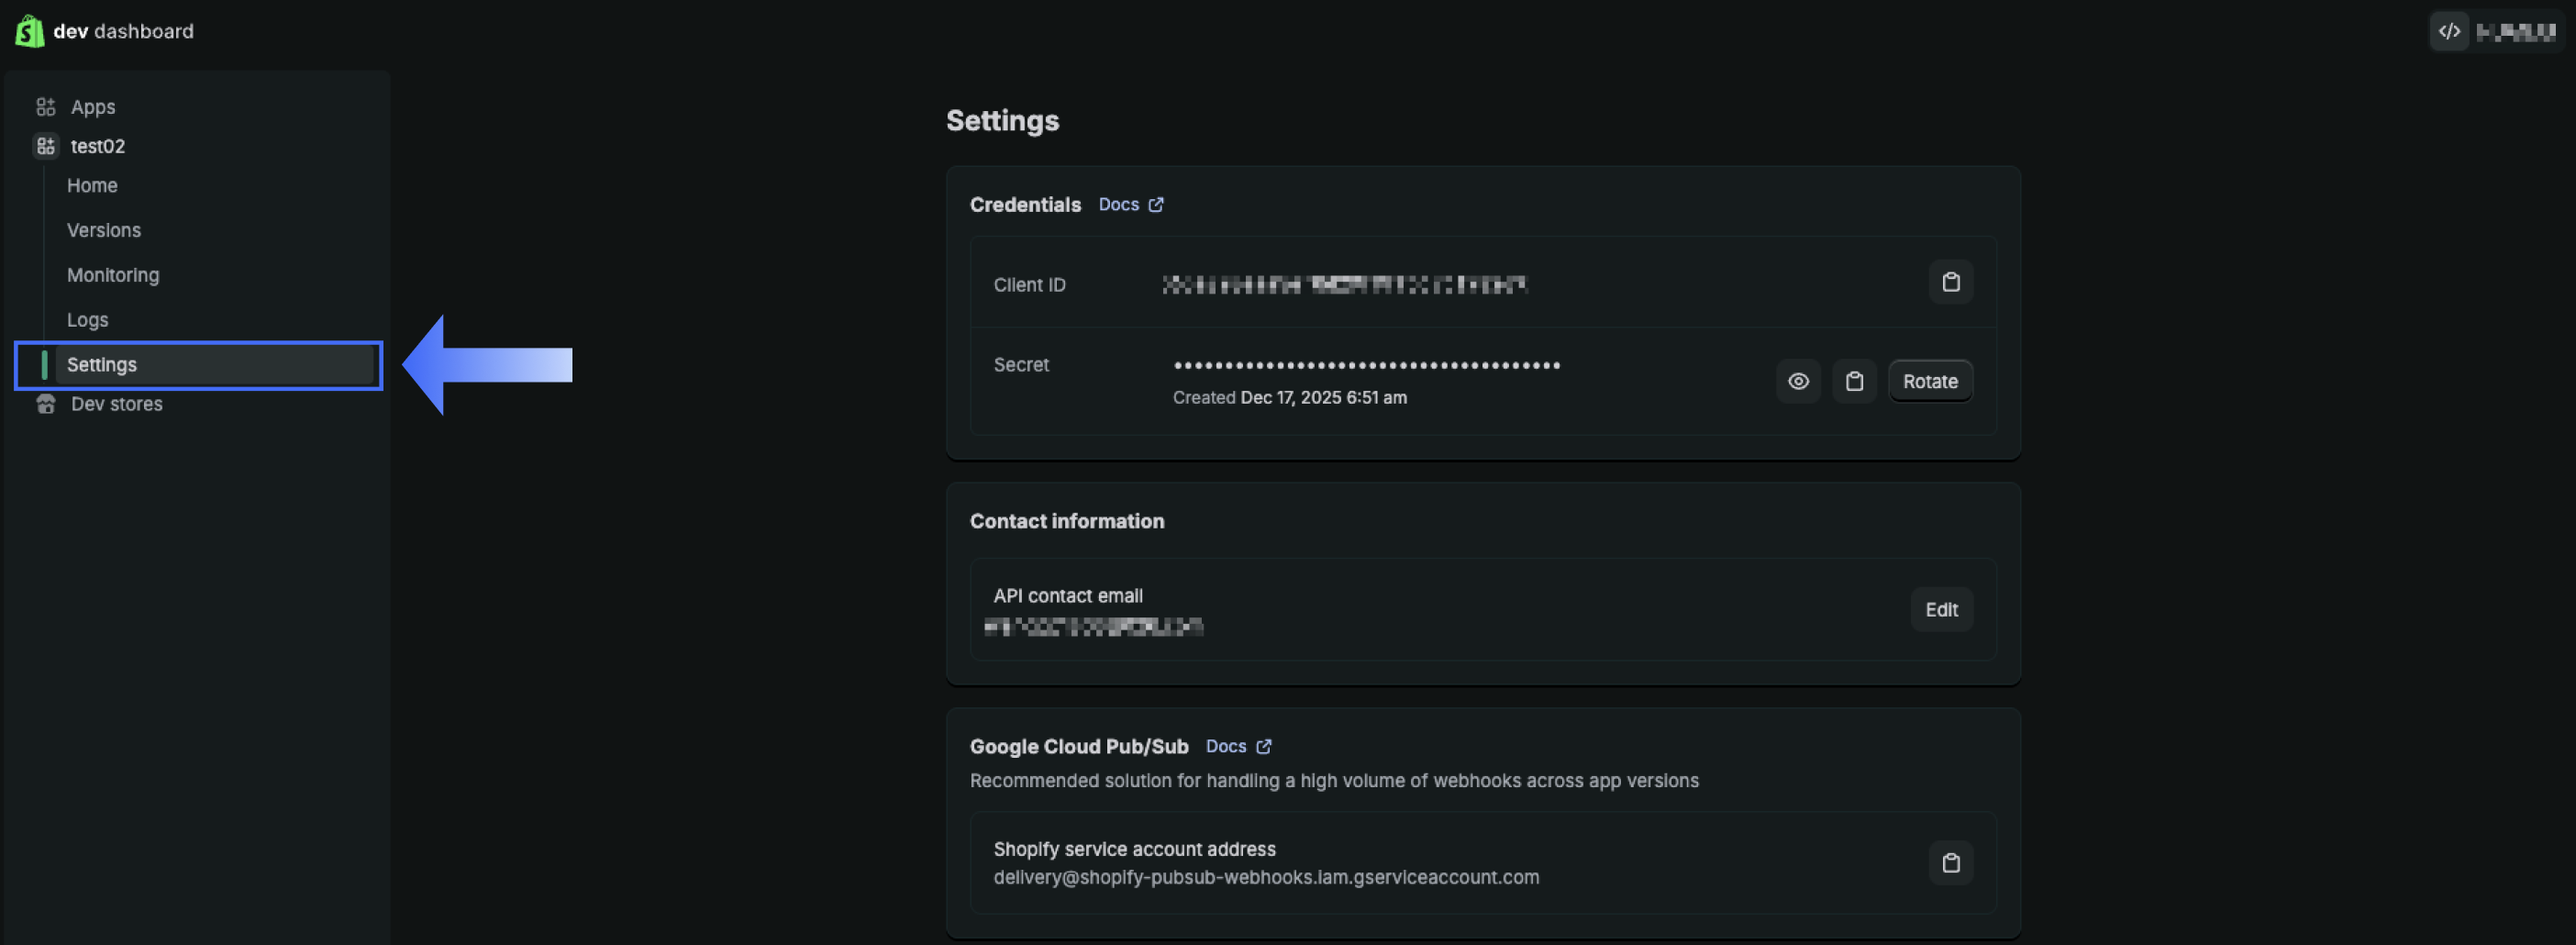2576x945 pixels.
Task: Open Google Cloud Pub/Sub Docs link
Action: (x=1237, y=747)
